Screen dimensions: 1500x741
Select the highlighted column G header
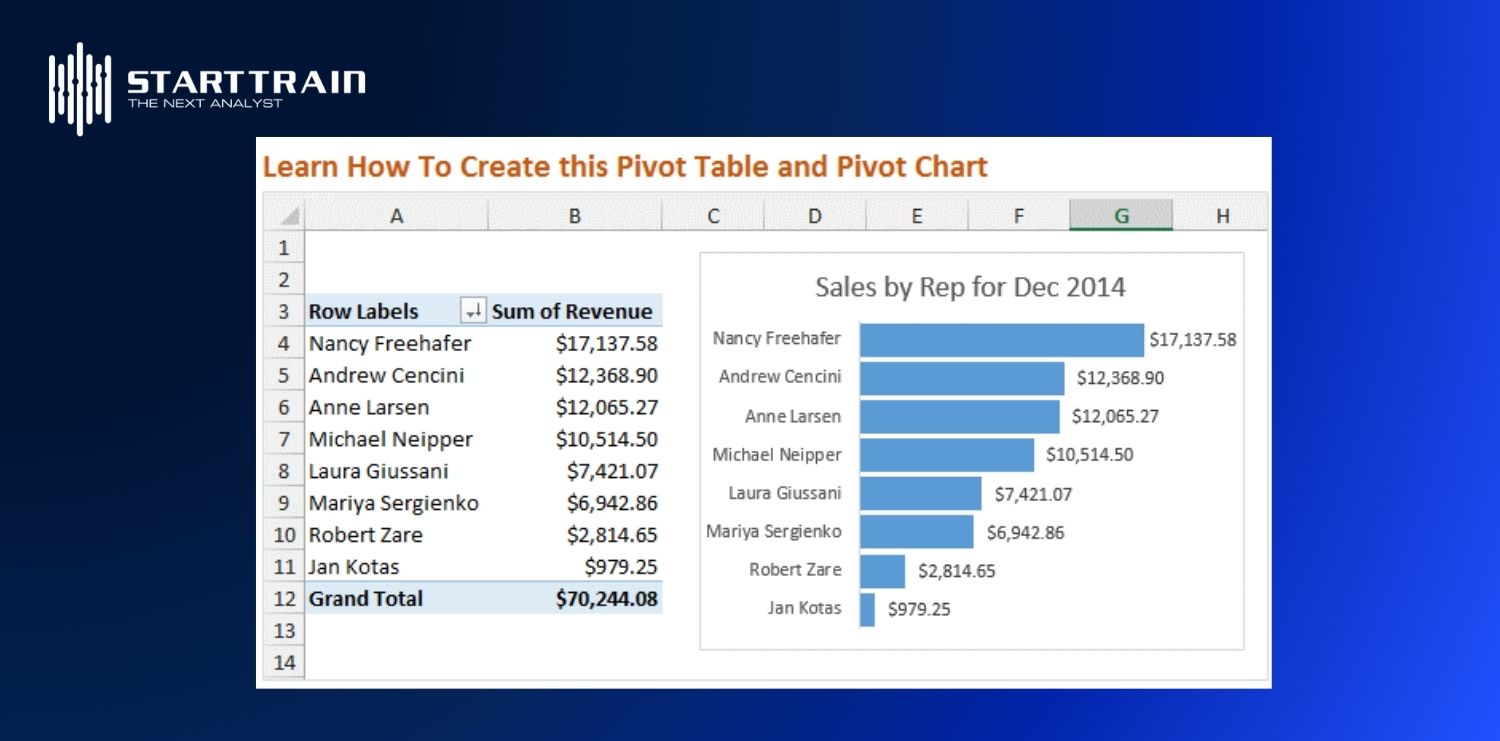[1121, 216]
